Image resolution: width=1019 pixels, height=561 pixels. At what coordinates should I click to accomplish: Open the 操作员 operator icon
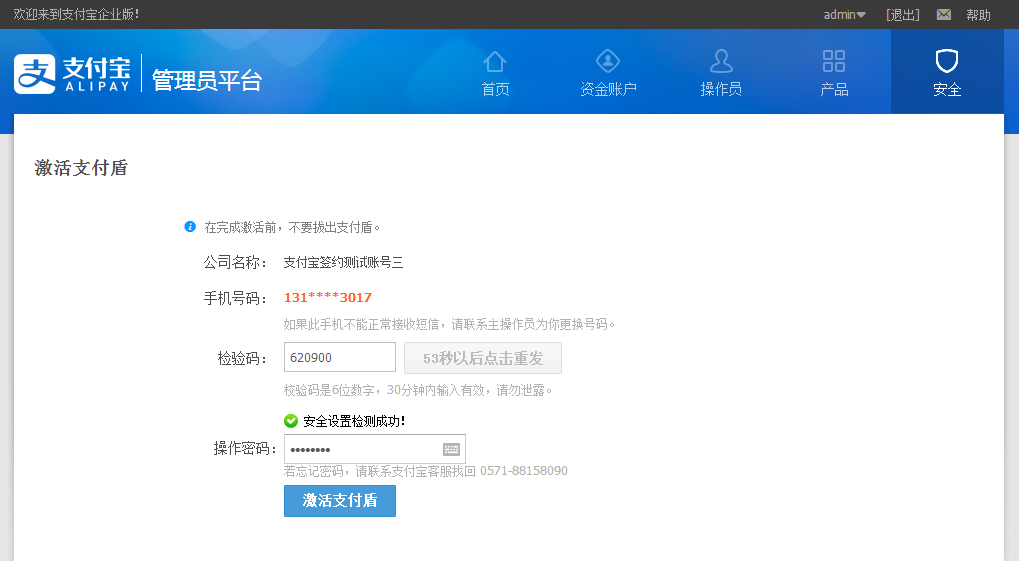(721, 62)
